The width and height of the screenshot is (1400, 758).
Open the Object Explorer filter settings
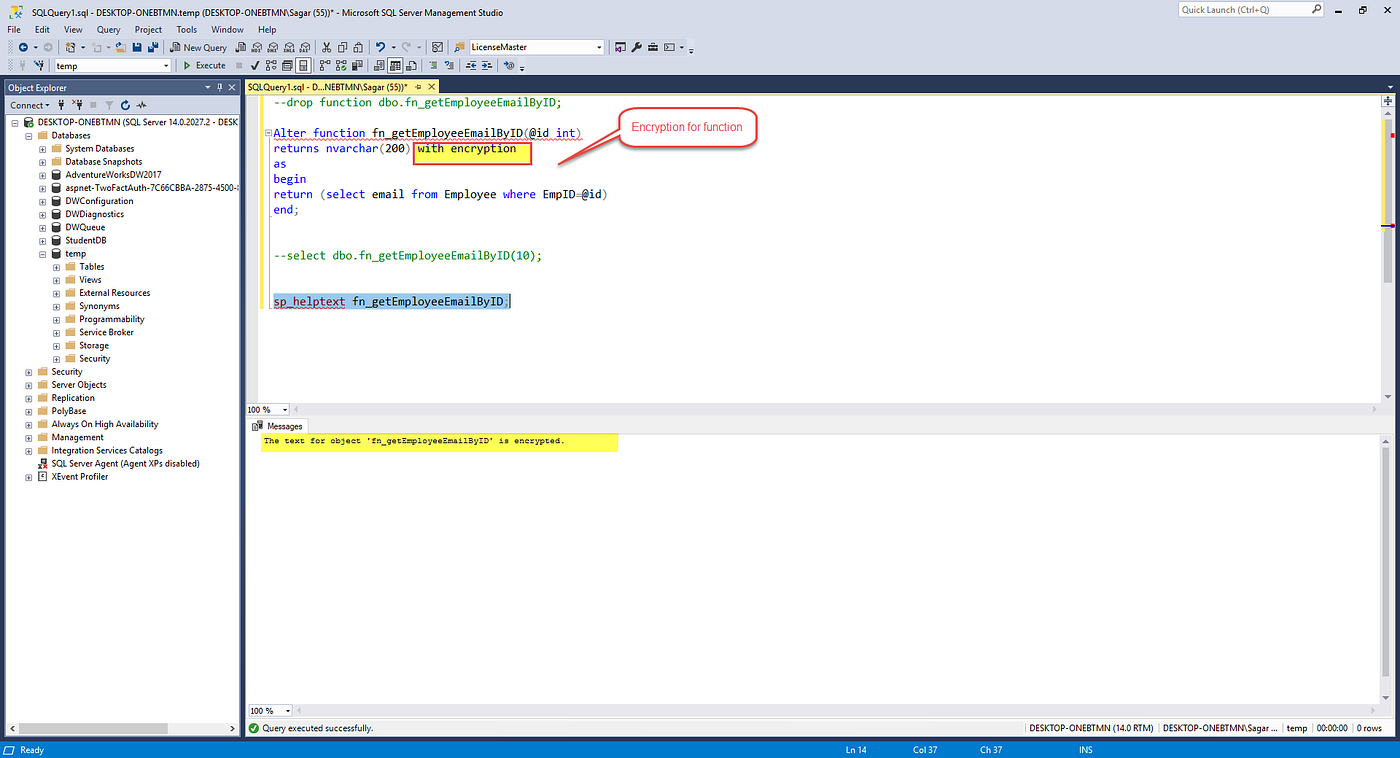click(x=110, y=105)
